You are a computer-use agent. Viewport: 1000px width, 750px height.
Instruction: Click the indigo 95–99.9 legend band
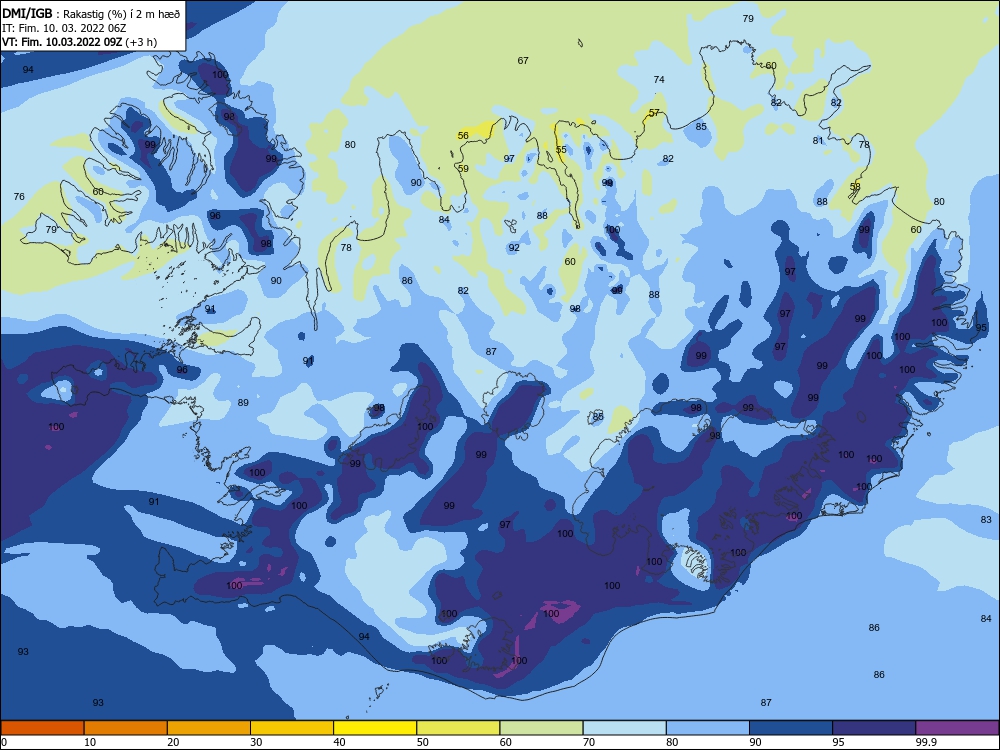874,728
